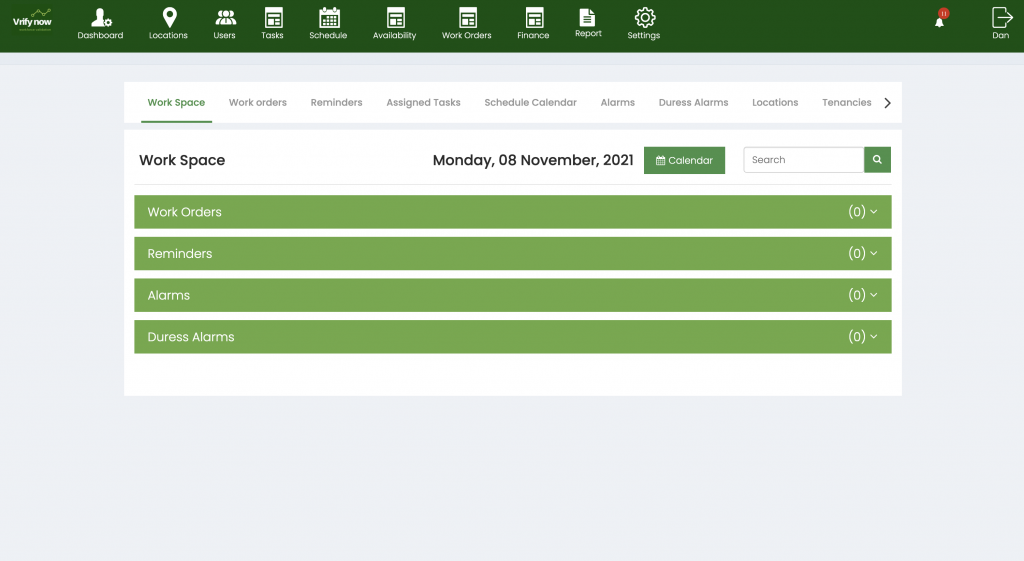This screenshot has height=561, width=1024.
Task: Switch to the Schedule Calendar tab
Action: click(530, 103)
